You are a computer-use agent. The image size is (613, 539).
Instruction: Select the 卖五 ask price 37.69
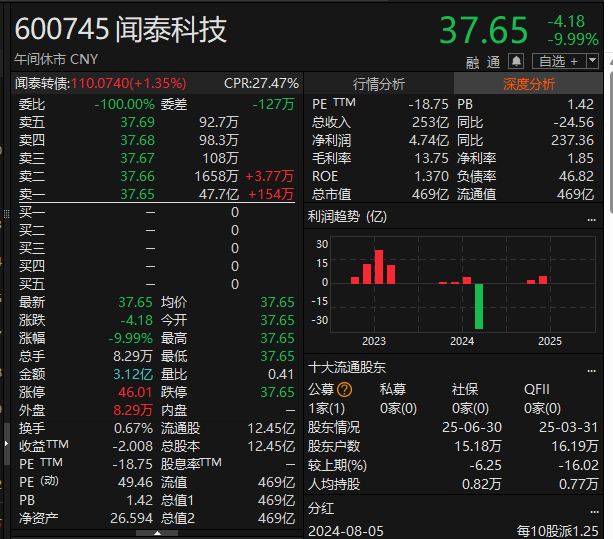point(137,122)
